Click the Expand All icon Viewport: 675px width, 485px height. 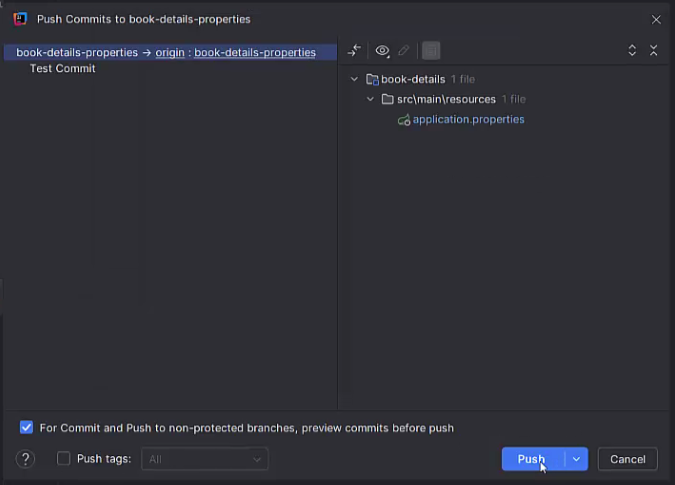(632, 50)
